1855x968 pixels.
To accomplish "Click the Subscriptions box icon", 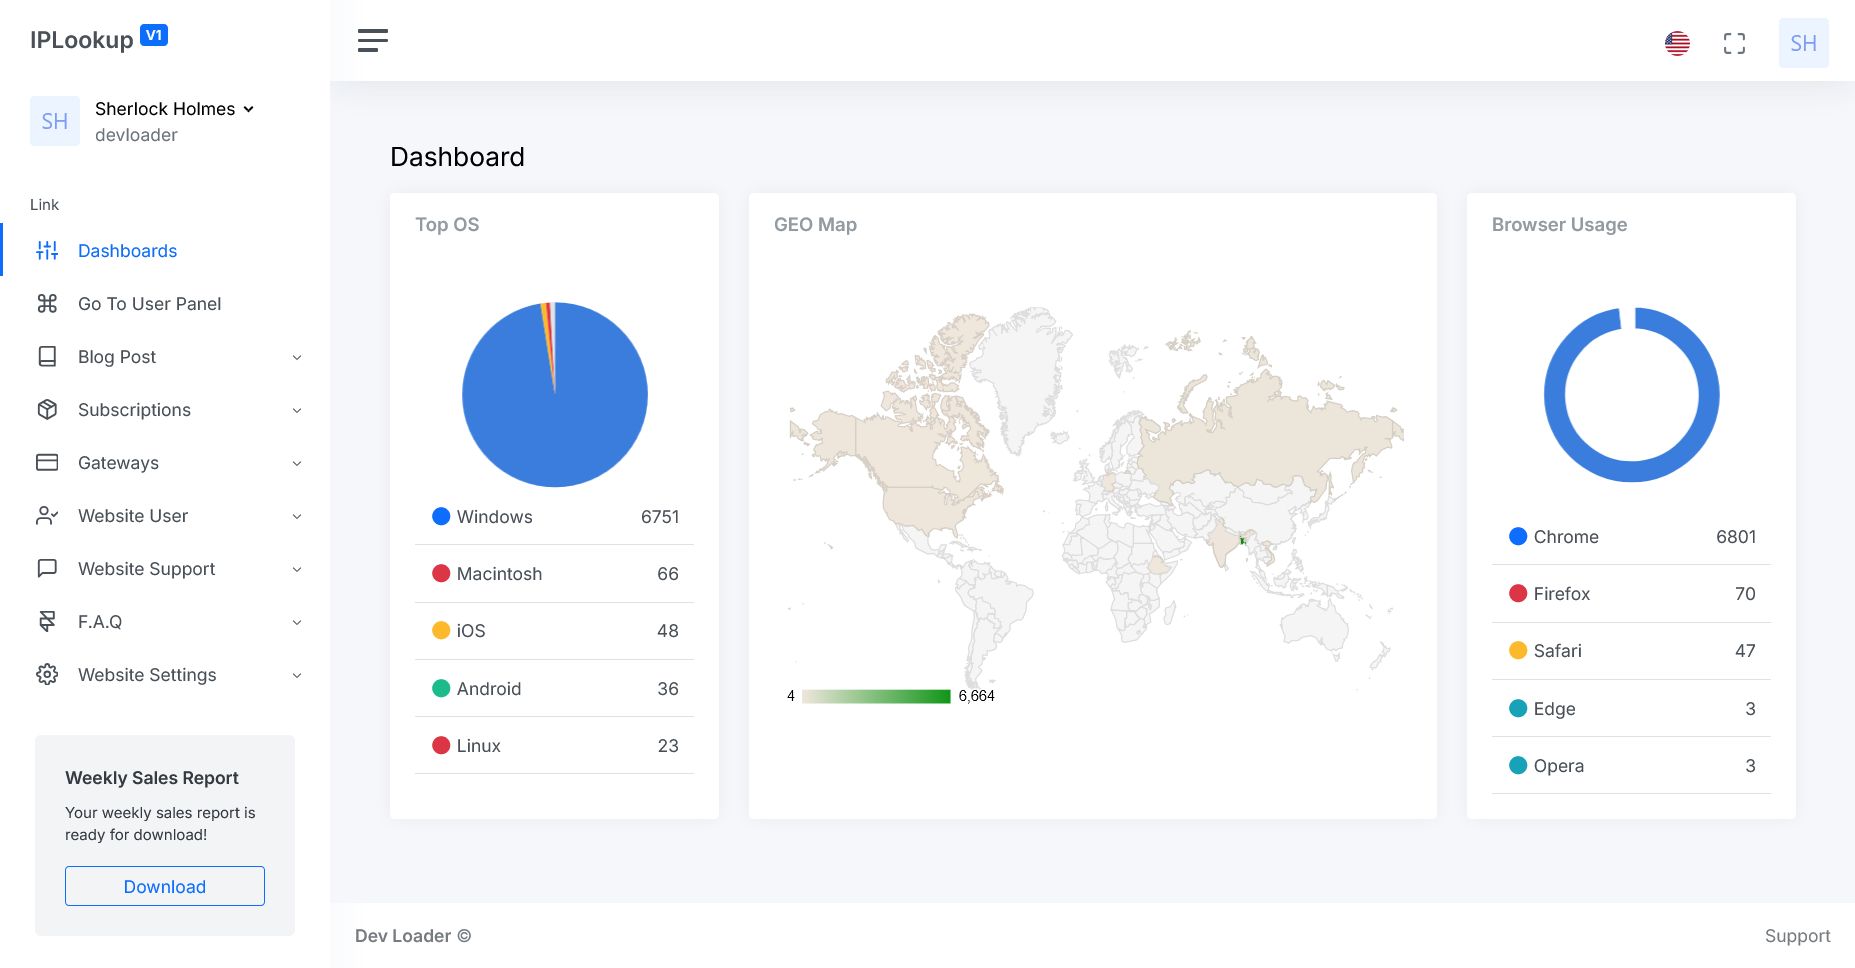I will [47, 410].
